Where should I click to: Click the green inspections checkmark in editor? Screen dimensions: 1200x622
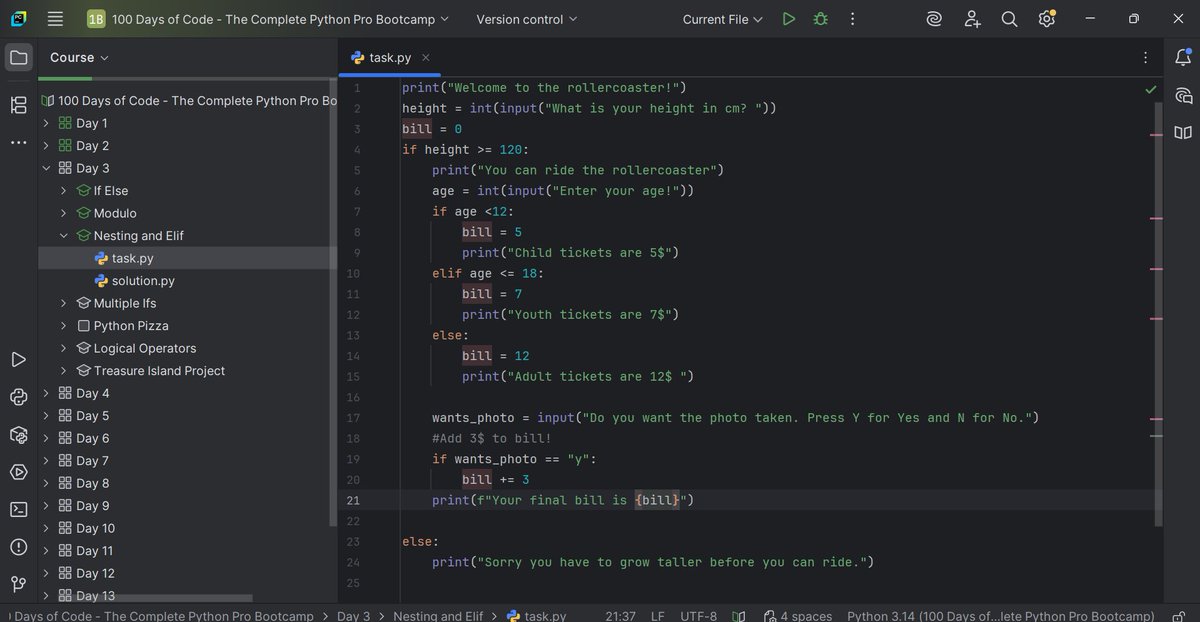pos(1151,89)
